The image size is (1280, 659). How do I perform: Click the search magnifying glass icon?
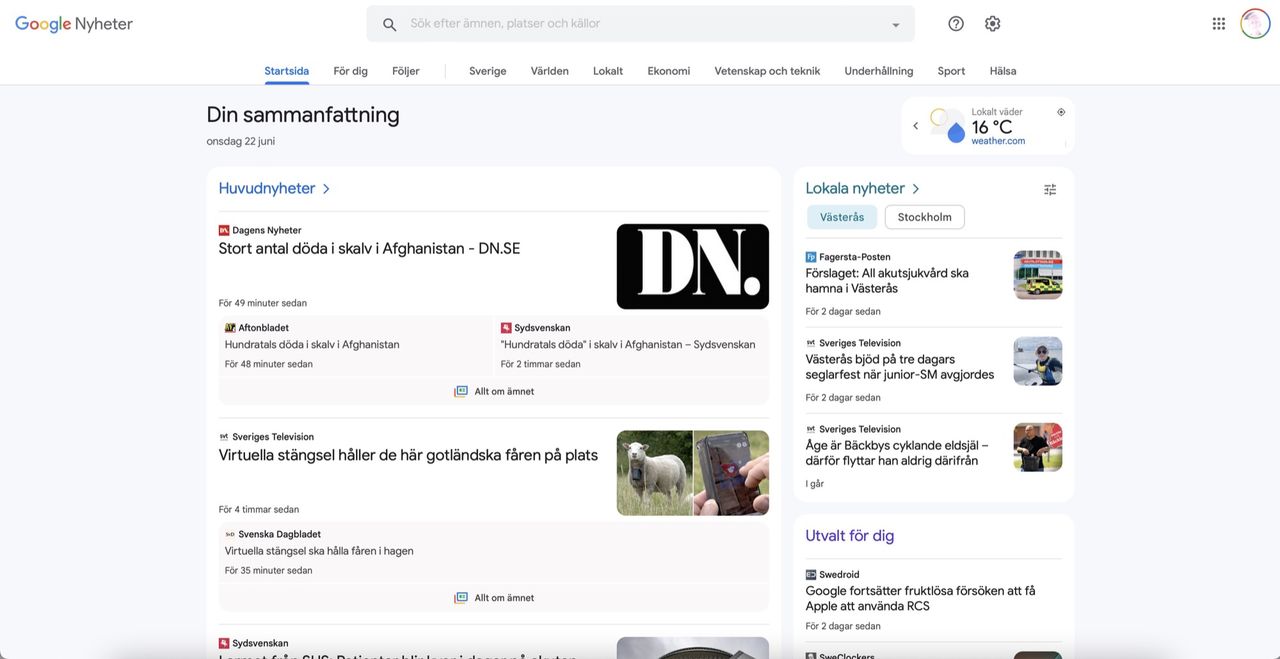click(x=388, y=23)
